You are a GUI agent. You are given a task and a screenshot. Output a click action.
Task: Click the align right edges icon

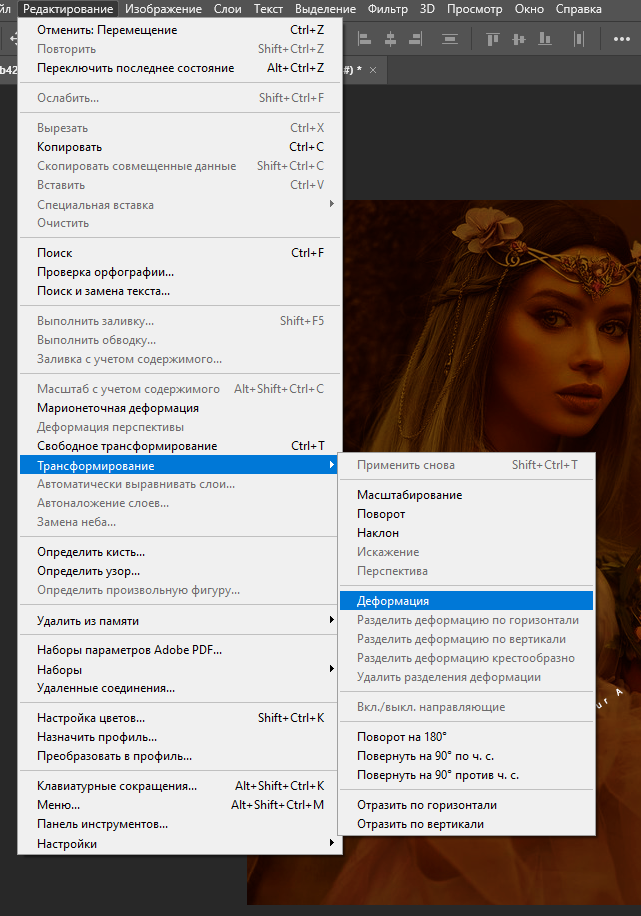click(x=415, y=41)
